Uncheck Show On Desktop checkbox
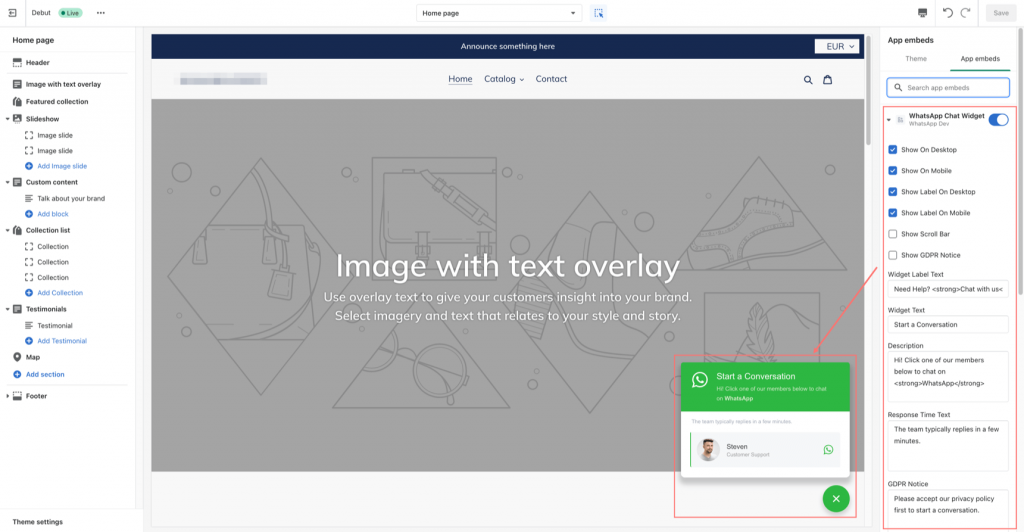1024x532 pixels. click(x=893, y=150)
